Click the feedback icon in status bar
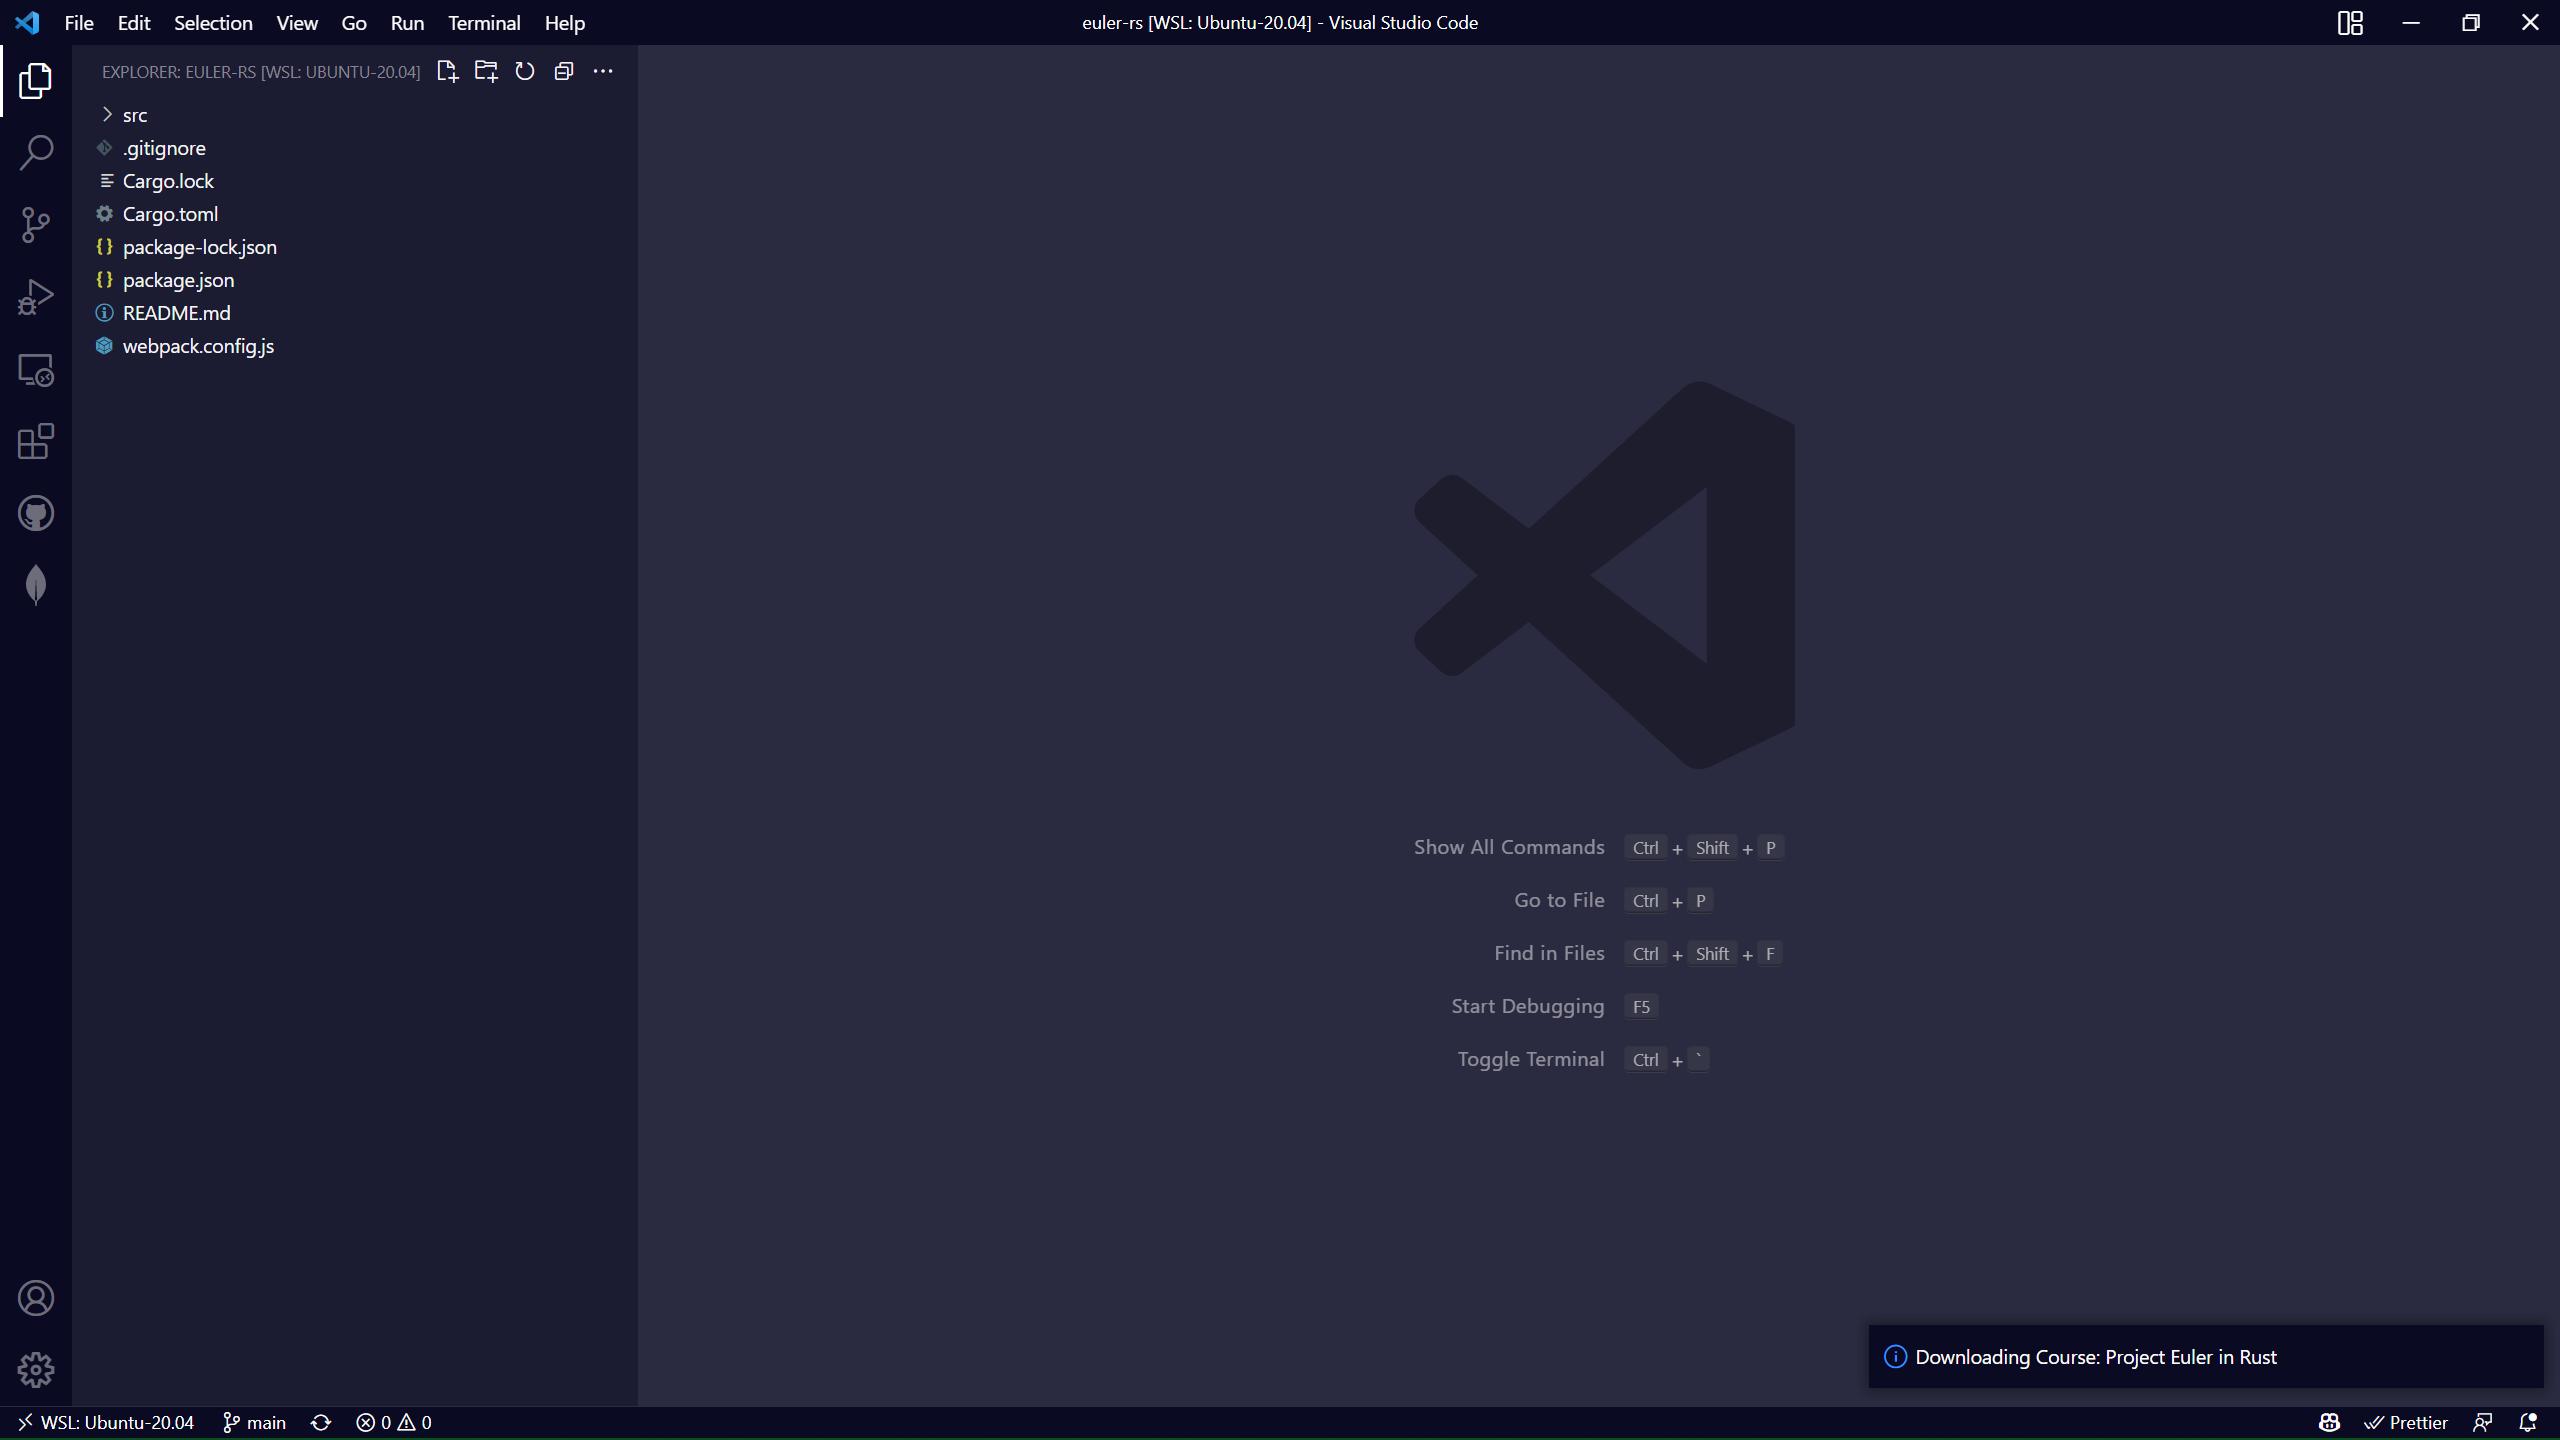2560x1440 pixels. 2482,1422
